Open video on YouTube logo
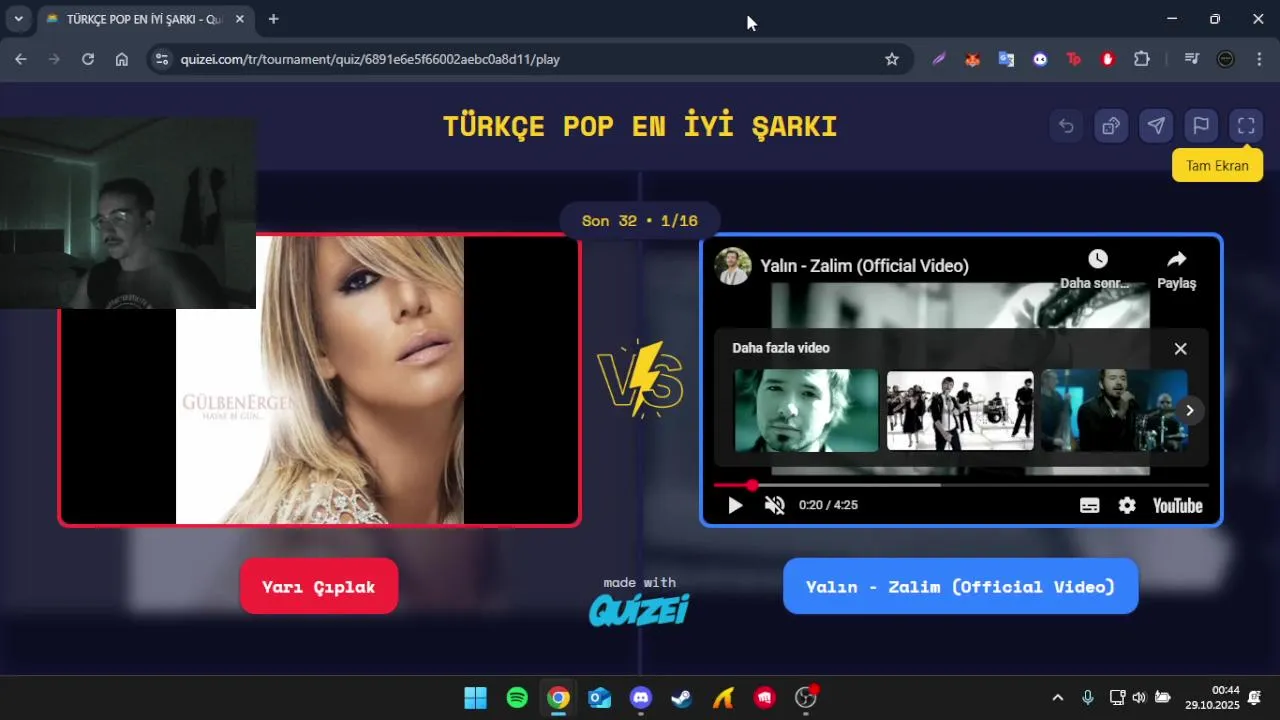The height and width of the screenshot is (720, 1280). pos(1177,505)
